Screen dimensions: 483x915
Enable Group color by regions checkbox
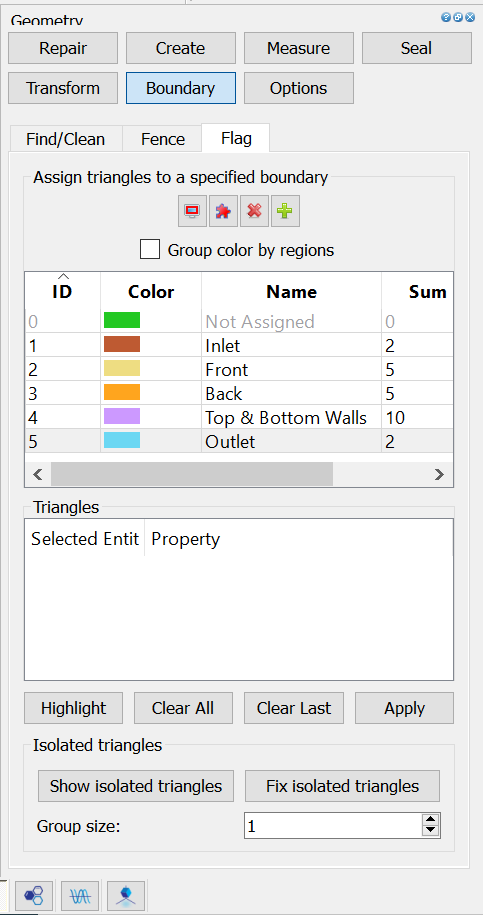tap(150, 250)
